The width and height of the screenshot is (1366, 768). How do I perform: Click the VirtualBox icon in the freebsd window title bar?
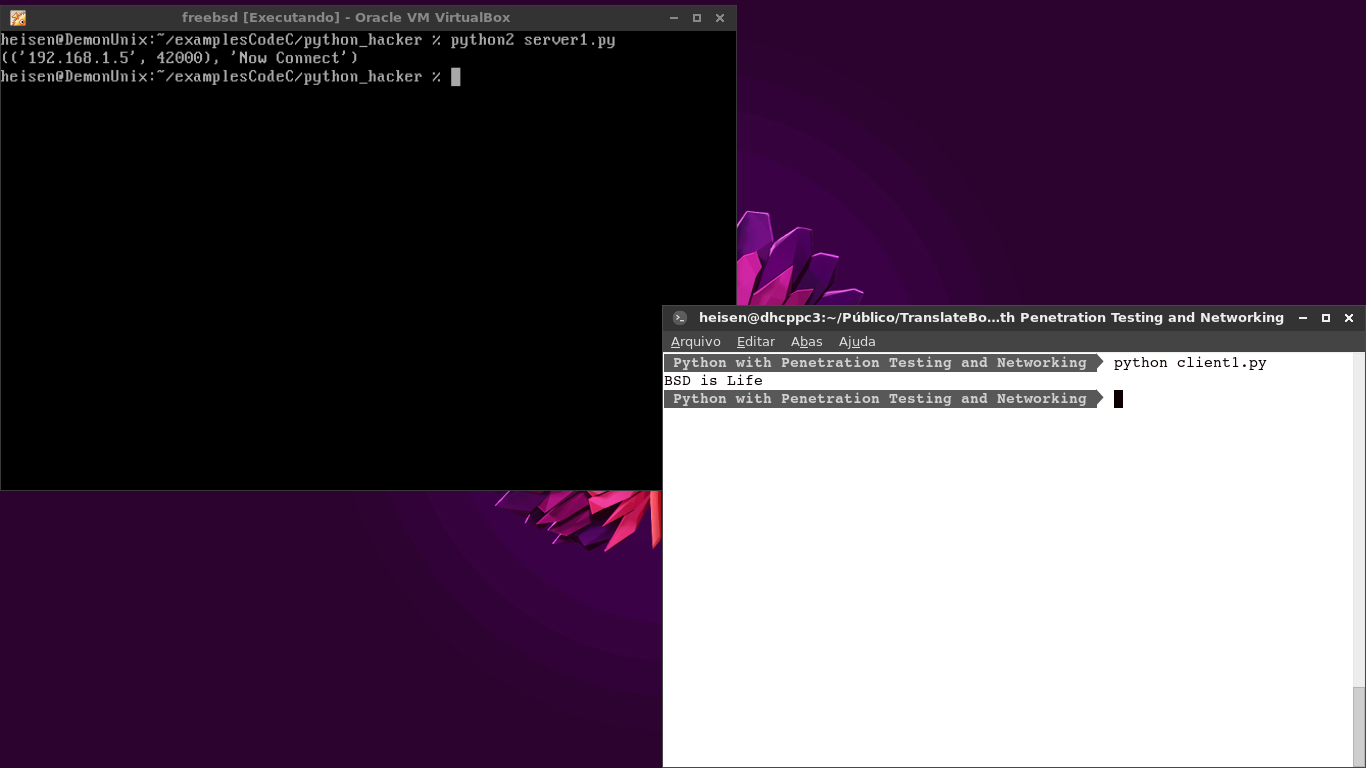pyautogui.click(x=18, y=18)
